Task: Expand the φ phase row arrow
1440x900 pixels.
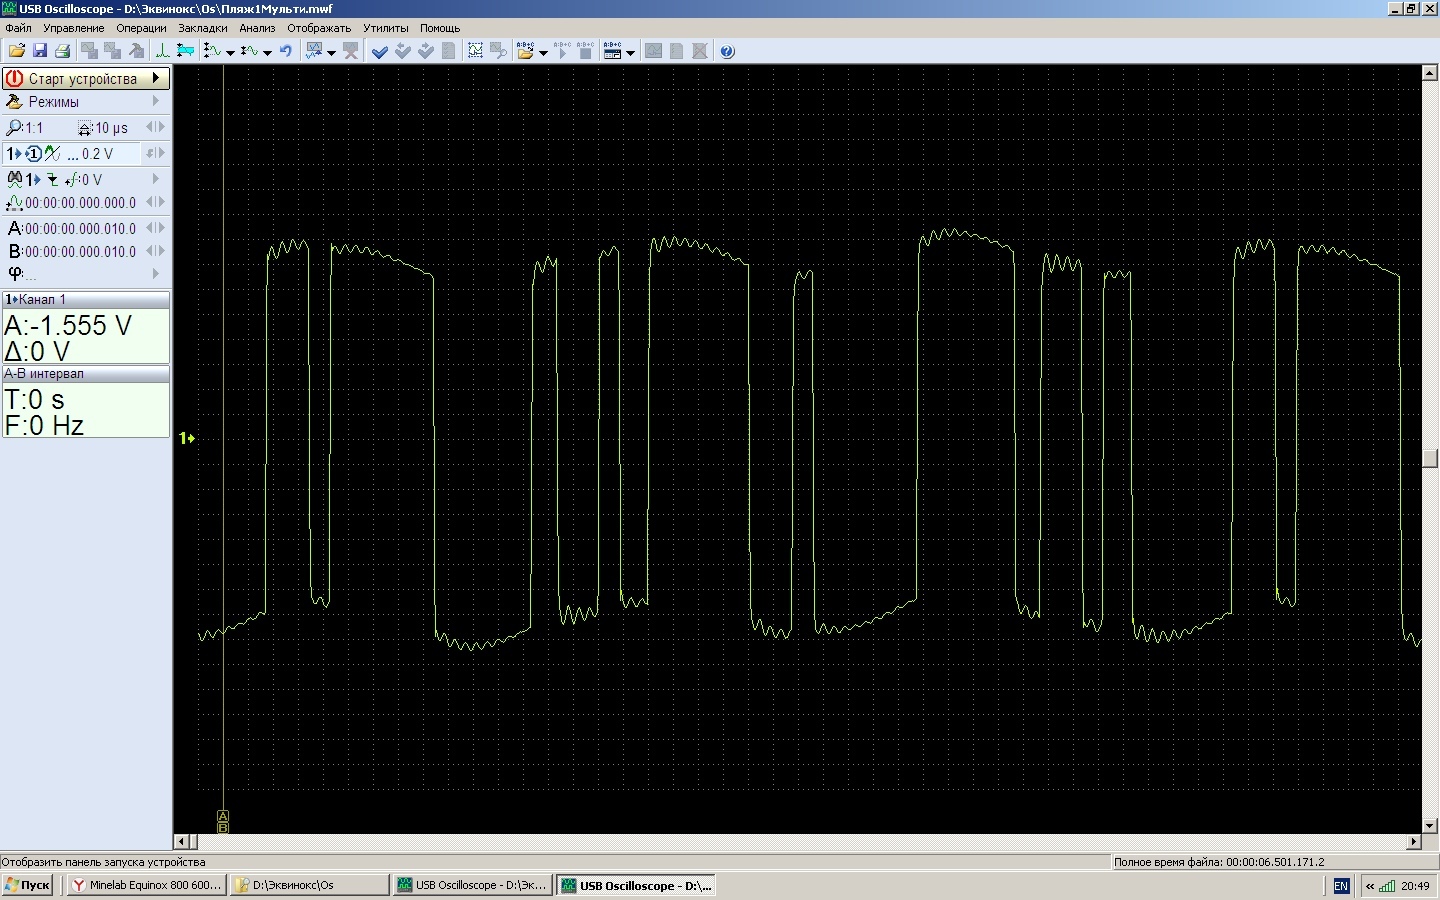Action: click(x=156, y=274)
